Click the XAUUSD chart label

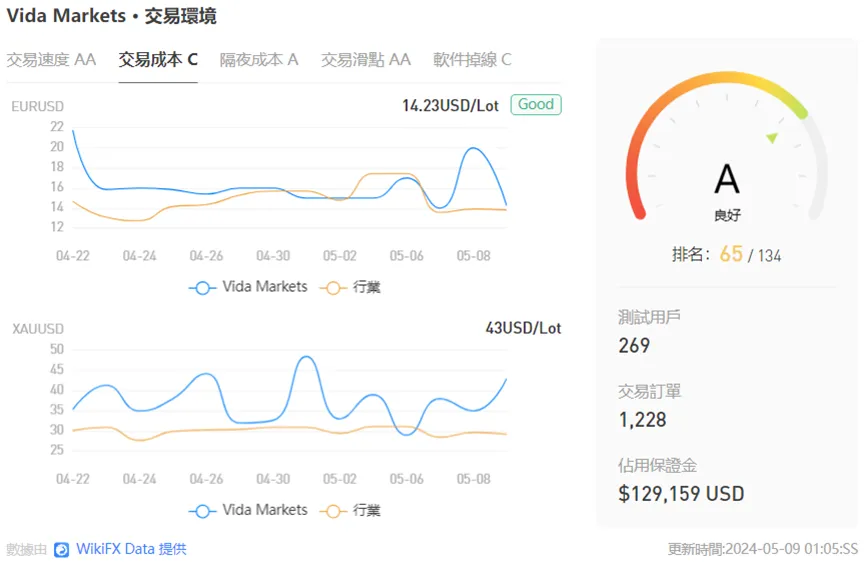coord(38,329)
